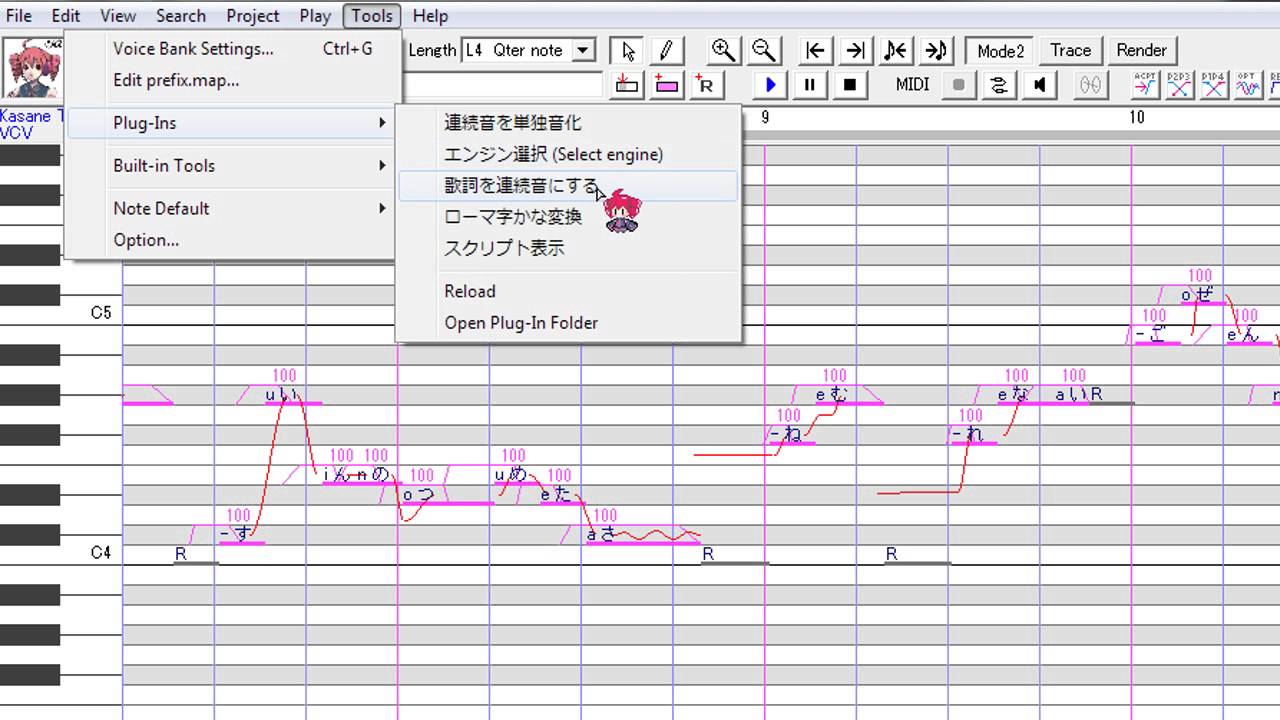
Task: Choose Open Plug-In Folder
Action: pos(568,323)
